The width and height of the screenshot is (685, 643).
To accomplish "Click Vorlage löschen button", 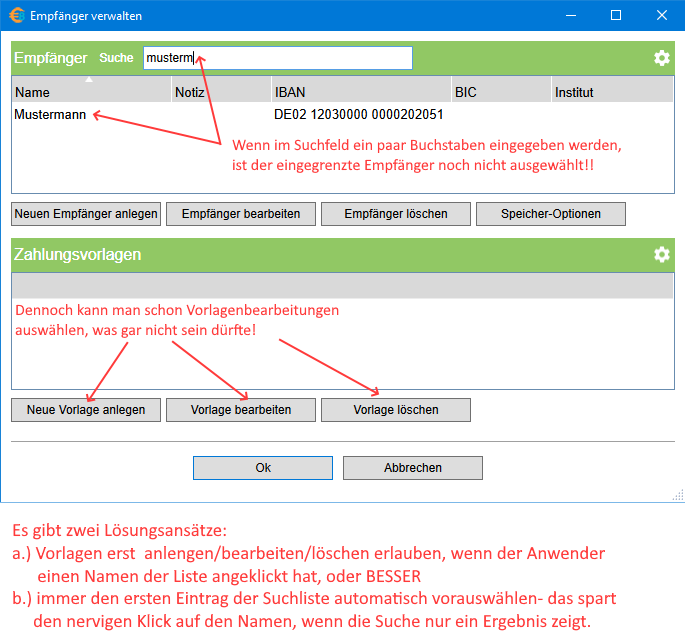I will point(396,410).
